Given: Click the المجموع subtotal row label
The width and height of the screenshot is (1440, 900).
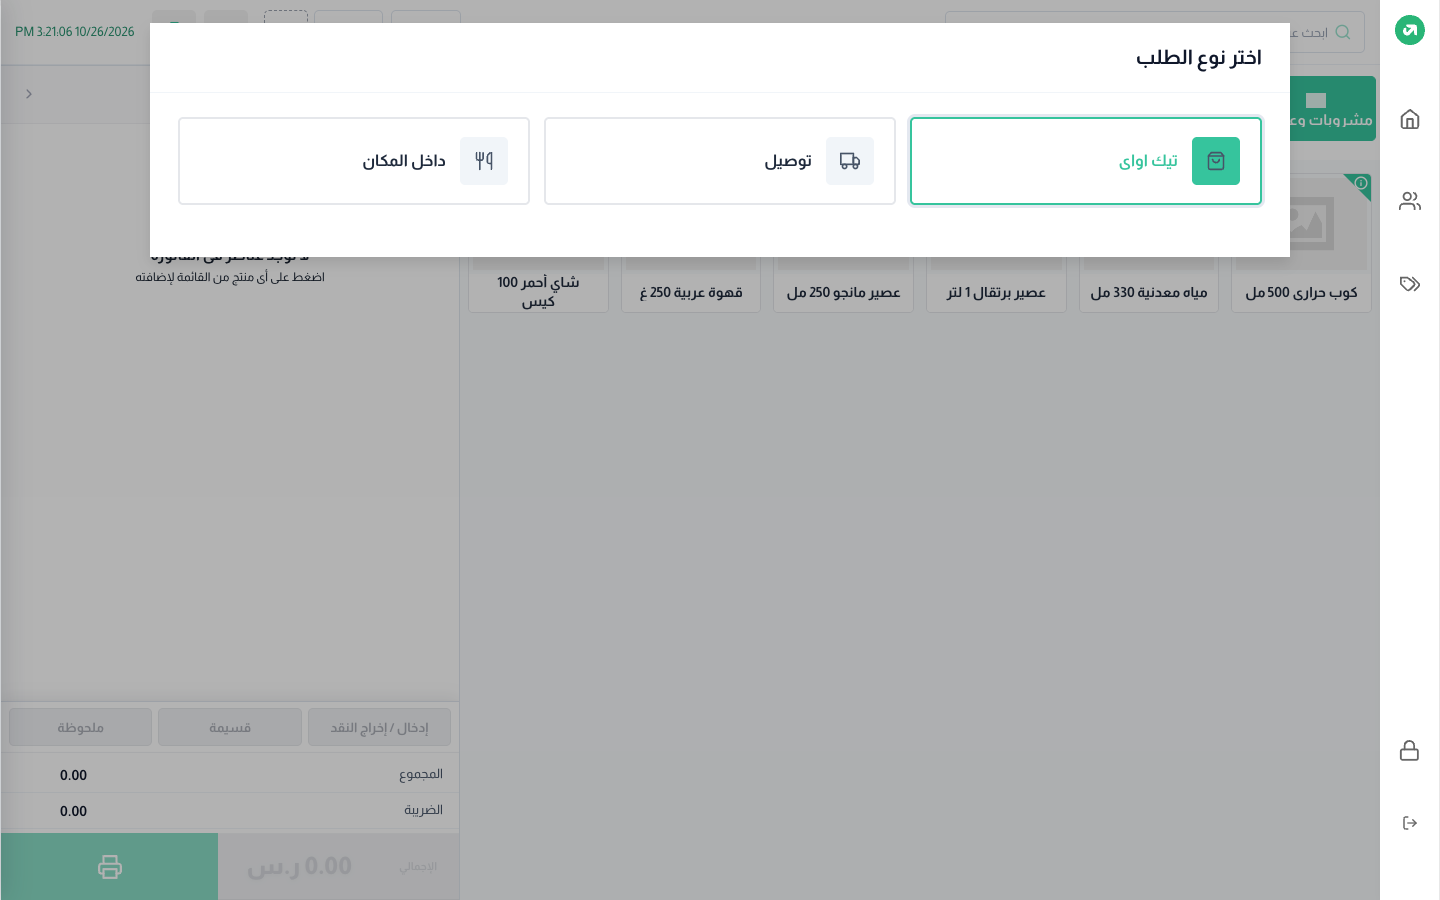Looking at the screenshot, I should 421,774.
